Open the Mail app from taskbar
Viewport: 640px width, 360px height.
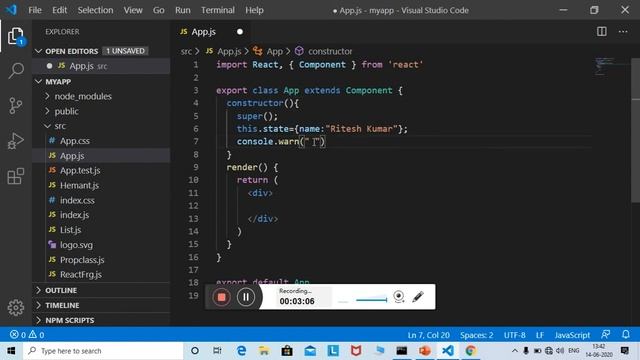click(310, 351)
